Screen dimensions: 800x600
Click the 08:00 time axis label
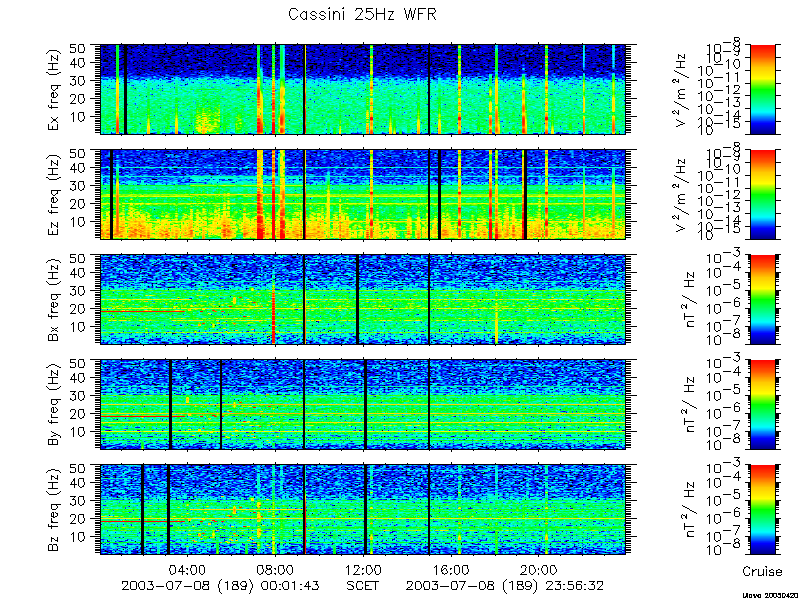pyautogui.click(x=275, y=569)
